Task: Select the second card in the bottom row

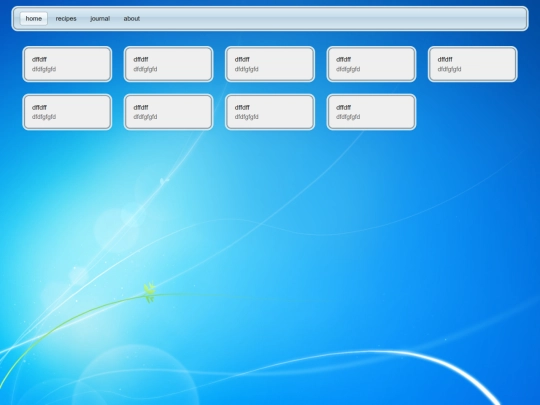Action: 168,112
